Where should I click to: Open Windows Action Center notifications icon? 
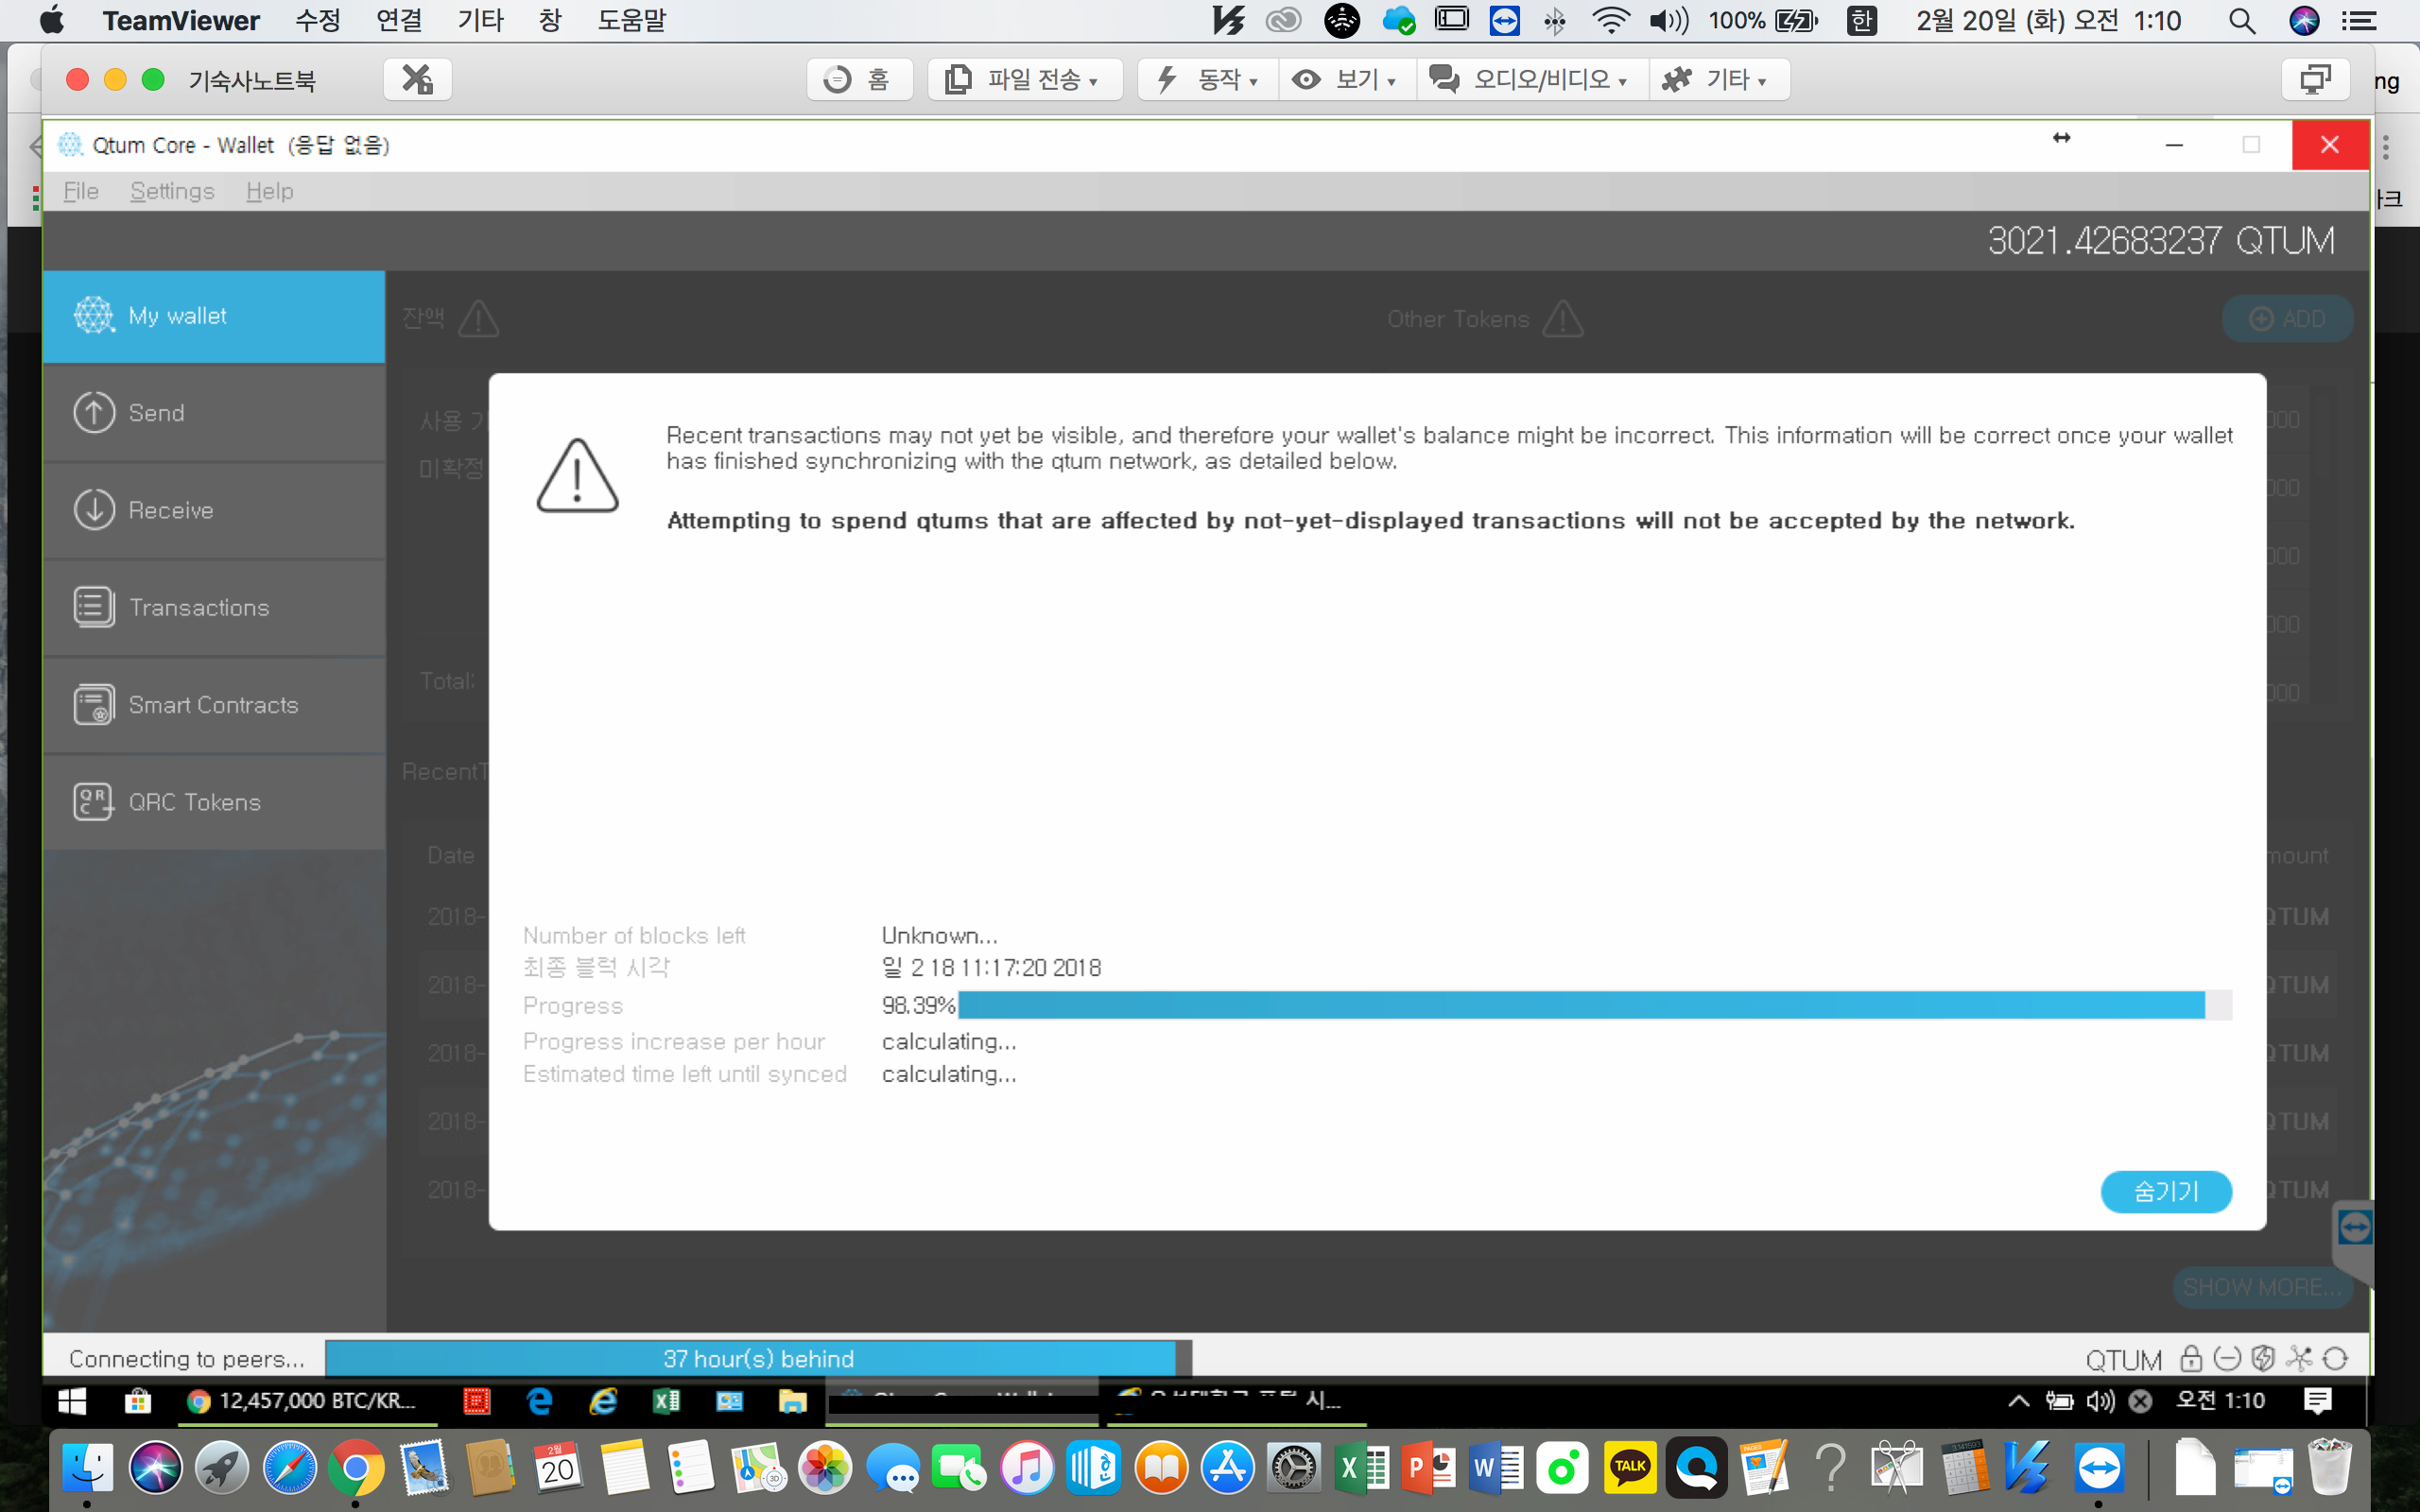coord(2317,1401)
